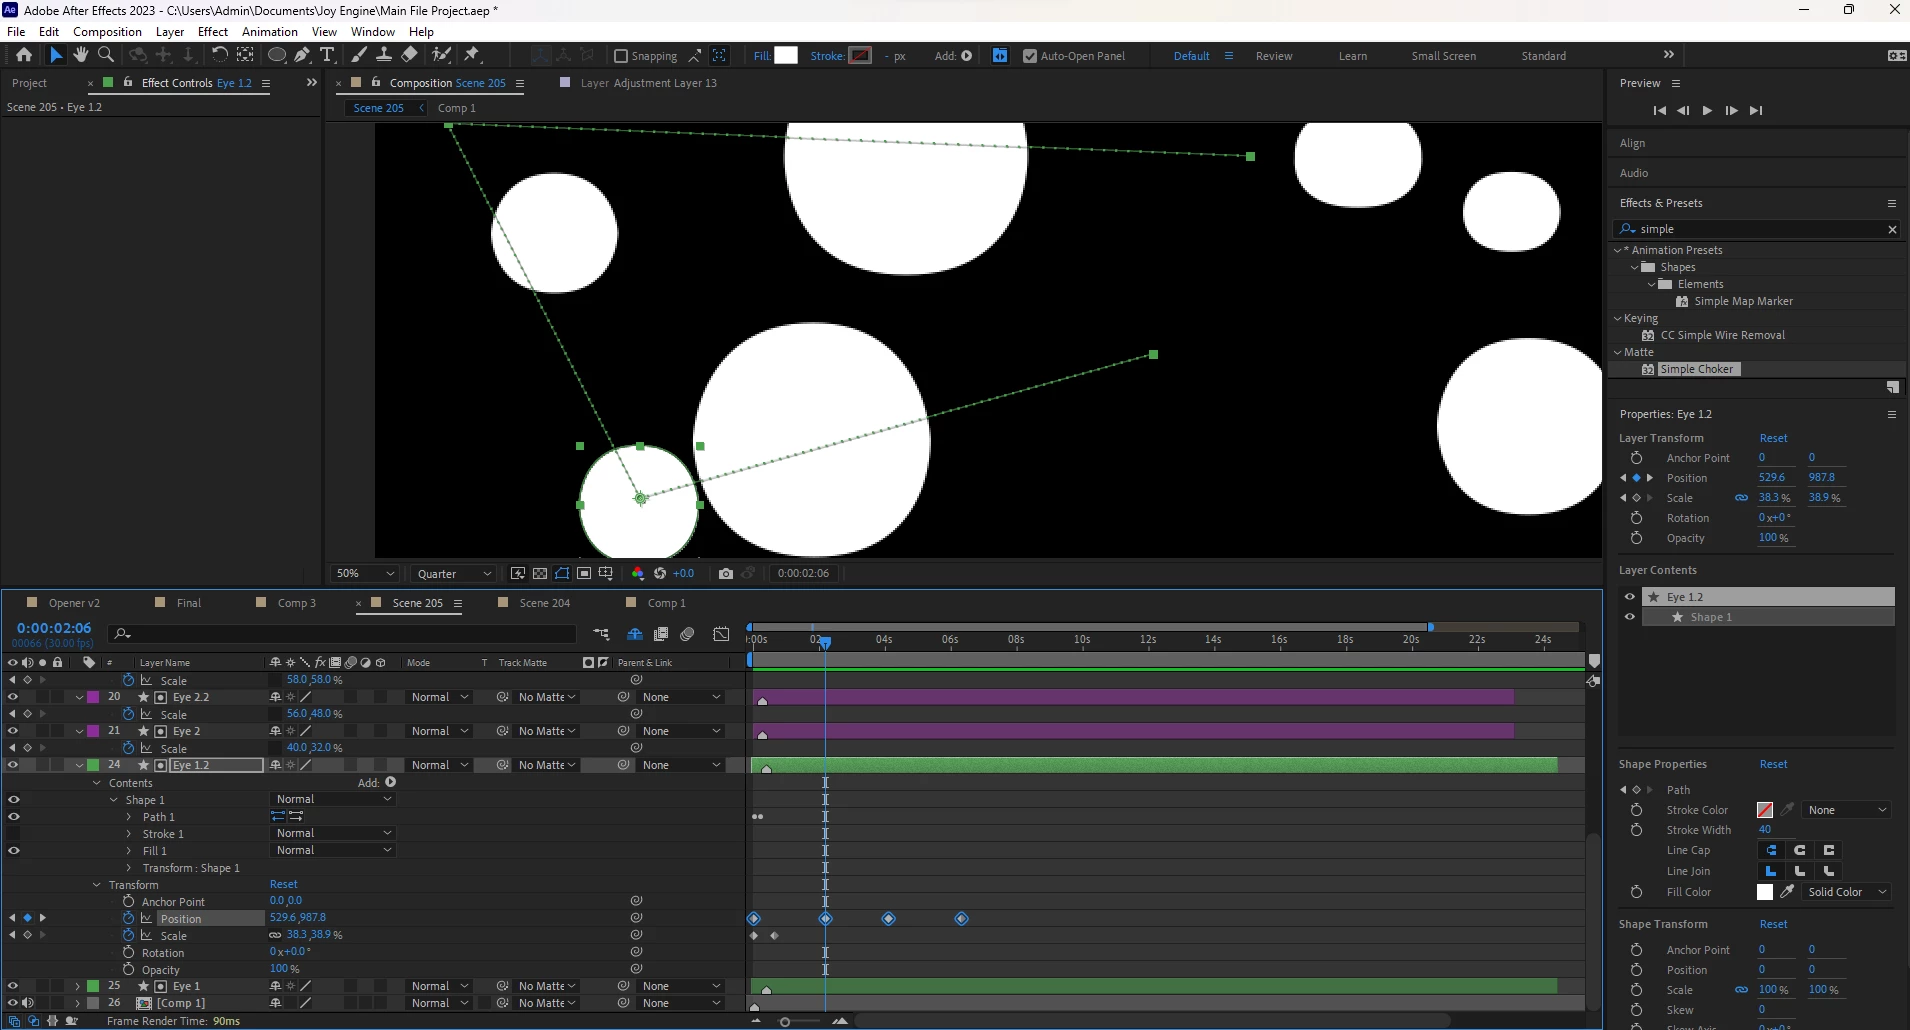The image size is (1910, 1030).
Task: Collapse the Eye 1.2 layer properties
Action: [79, 765]
